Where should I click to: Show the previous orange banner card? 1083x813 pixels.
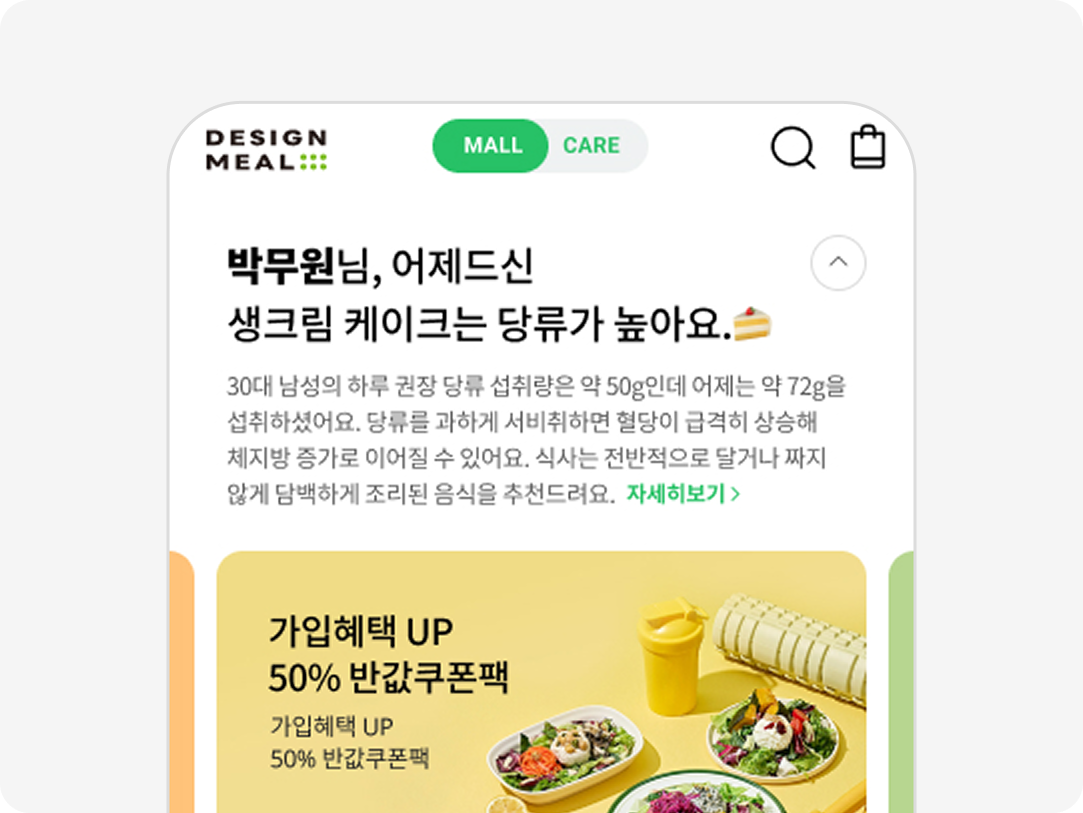click(182, 682)
